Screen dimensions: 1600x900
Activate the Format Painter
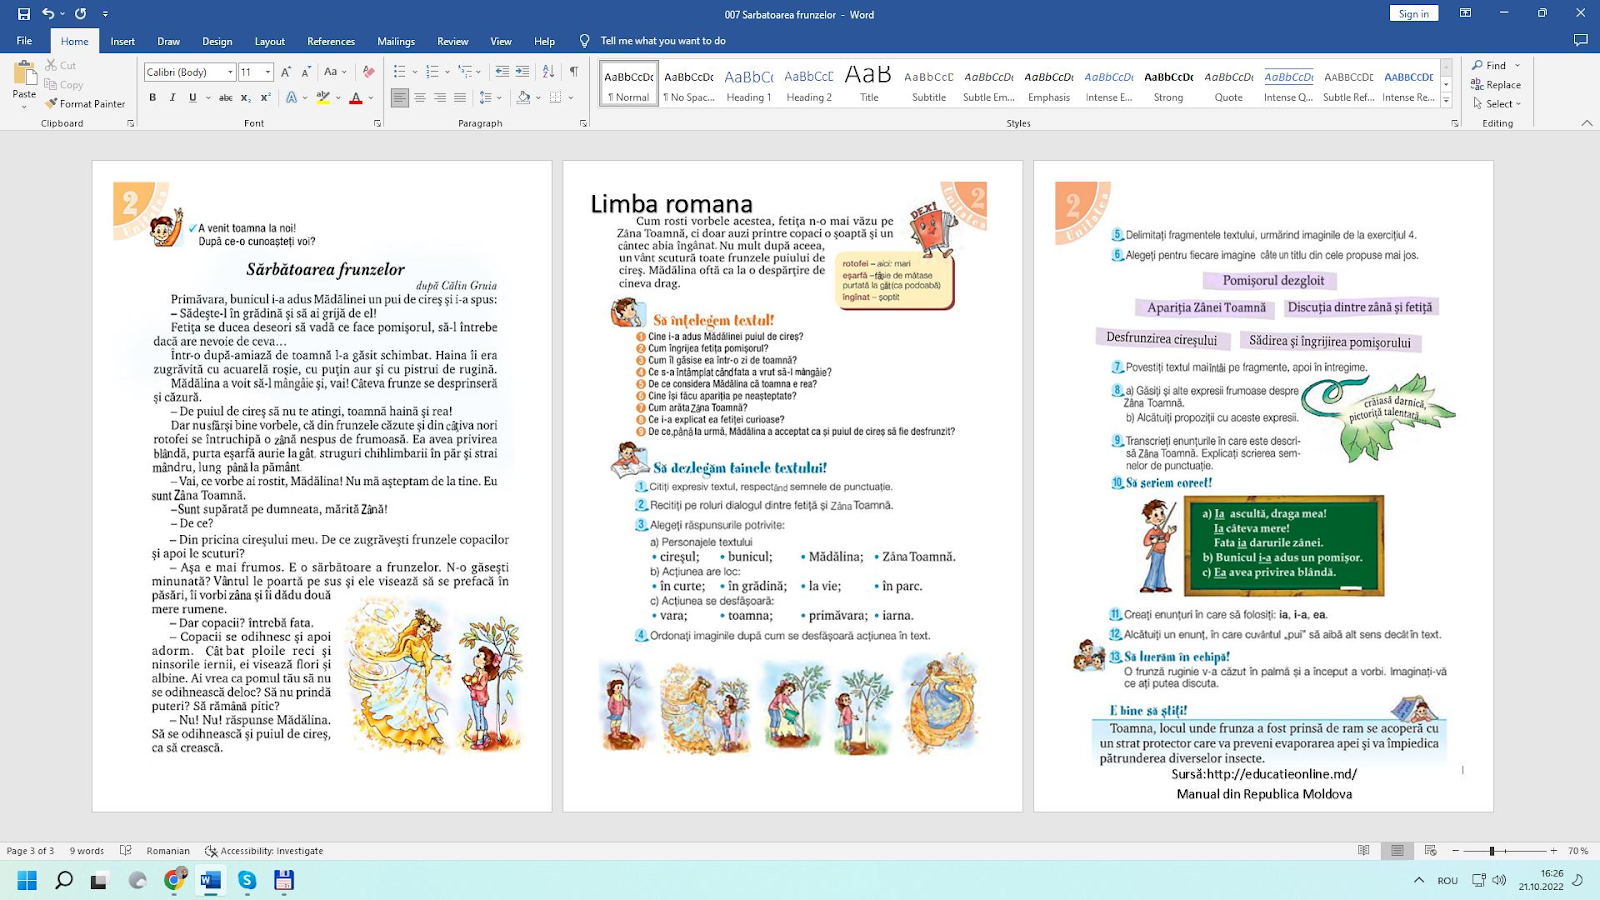tap(85, 104)
